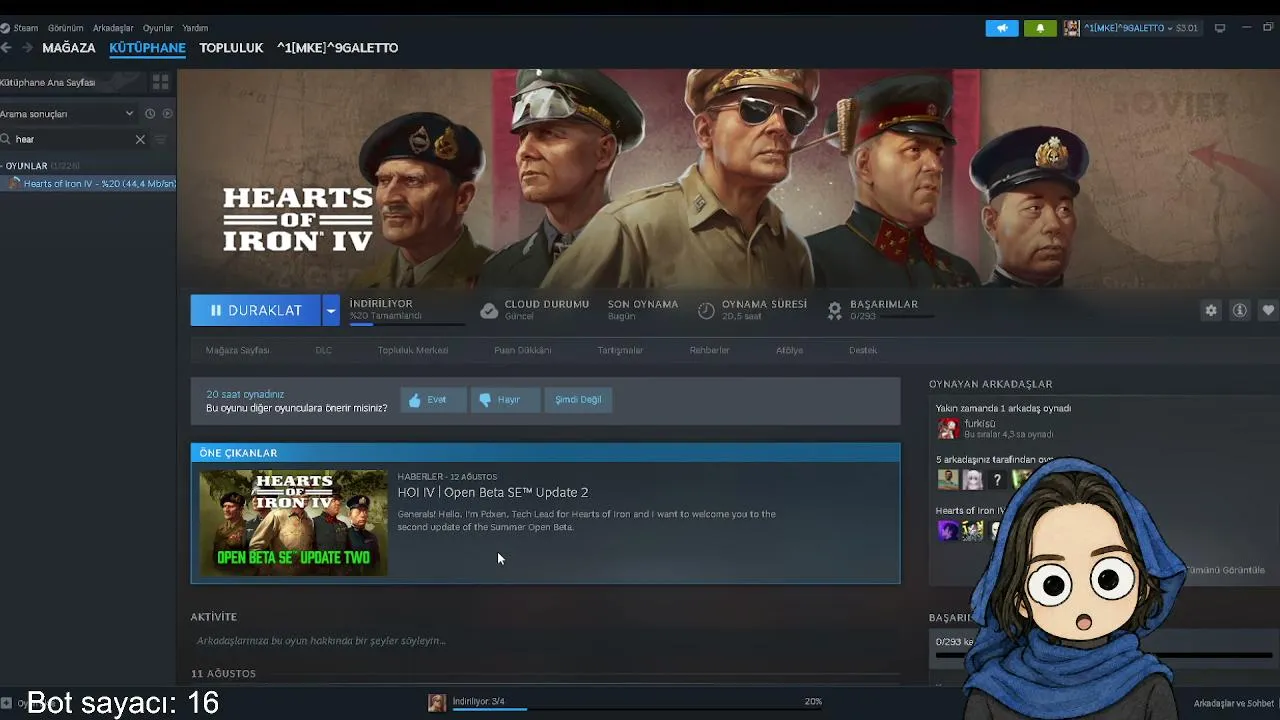Open HOI IV Open Beta SE Update 2 headline
Image resolution: width=1280 pixels, height=720 pixels.
(x=492, y=492)
